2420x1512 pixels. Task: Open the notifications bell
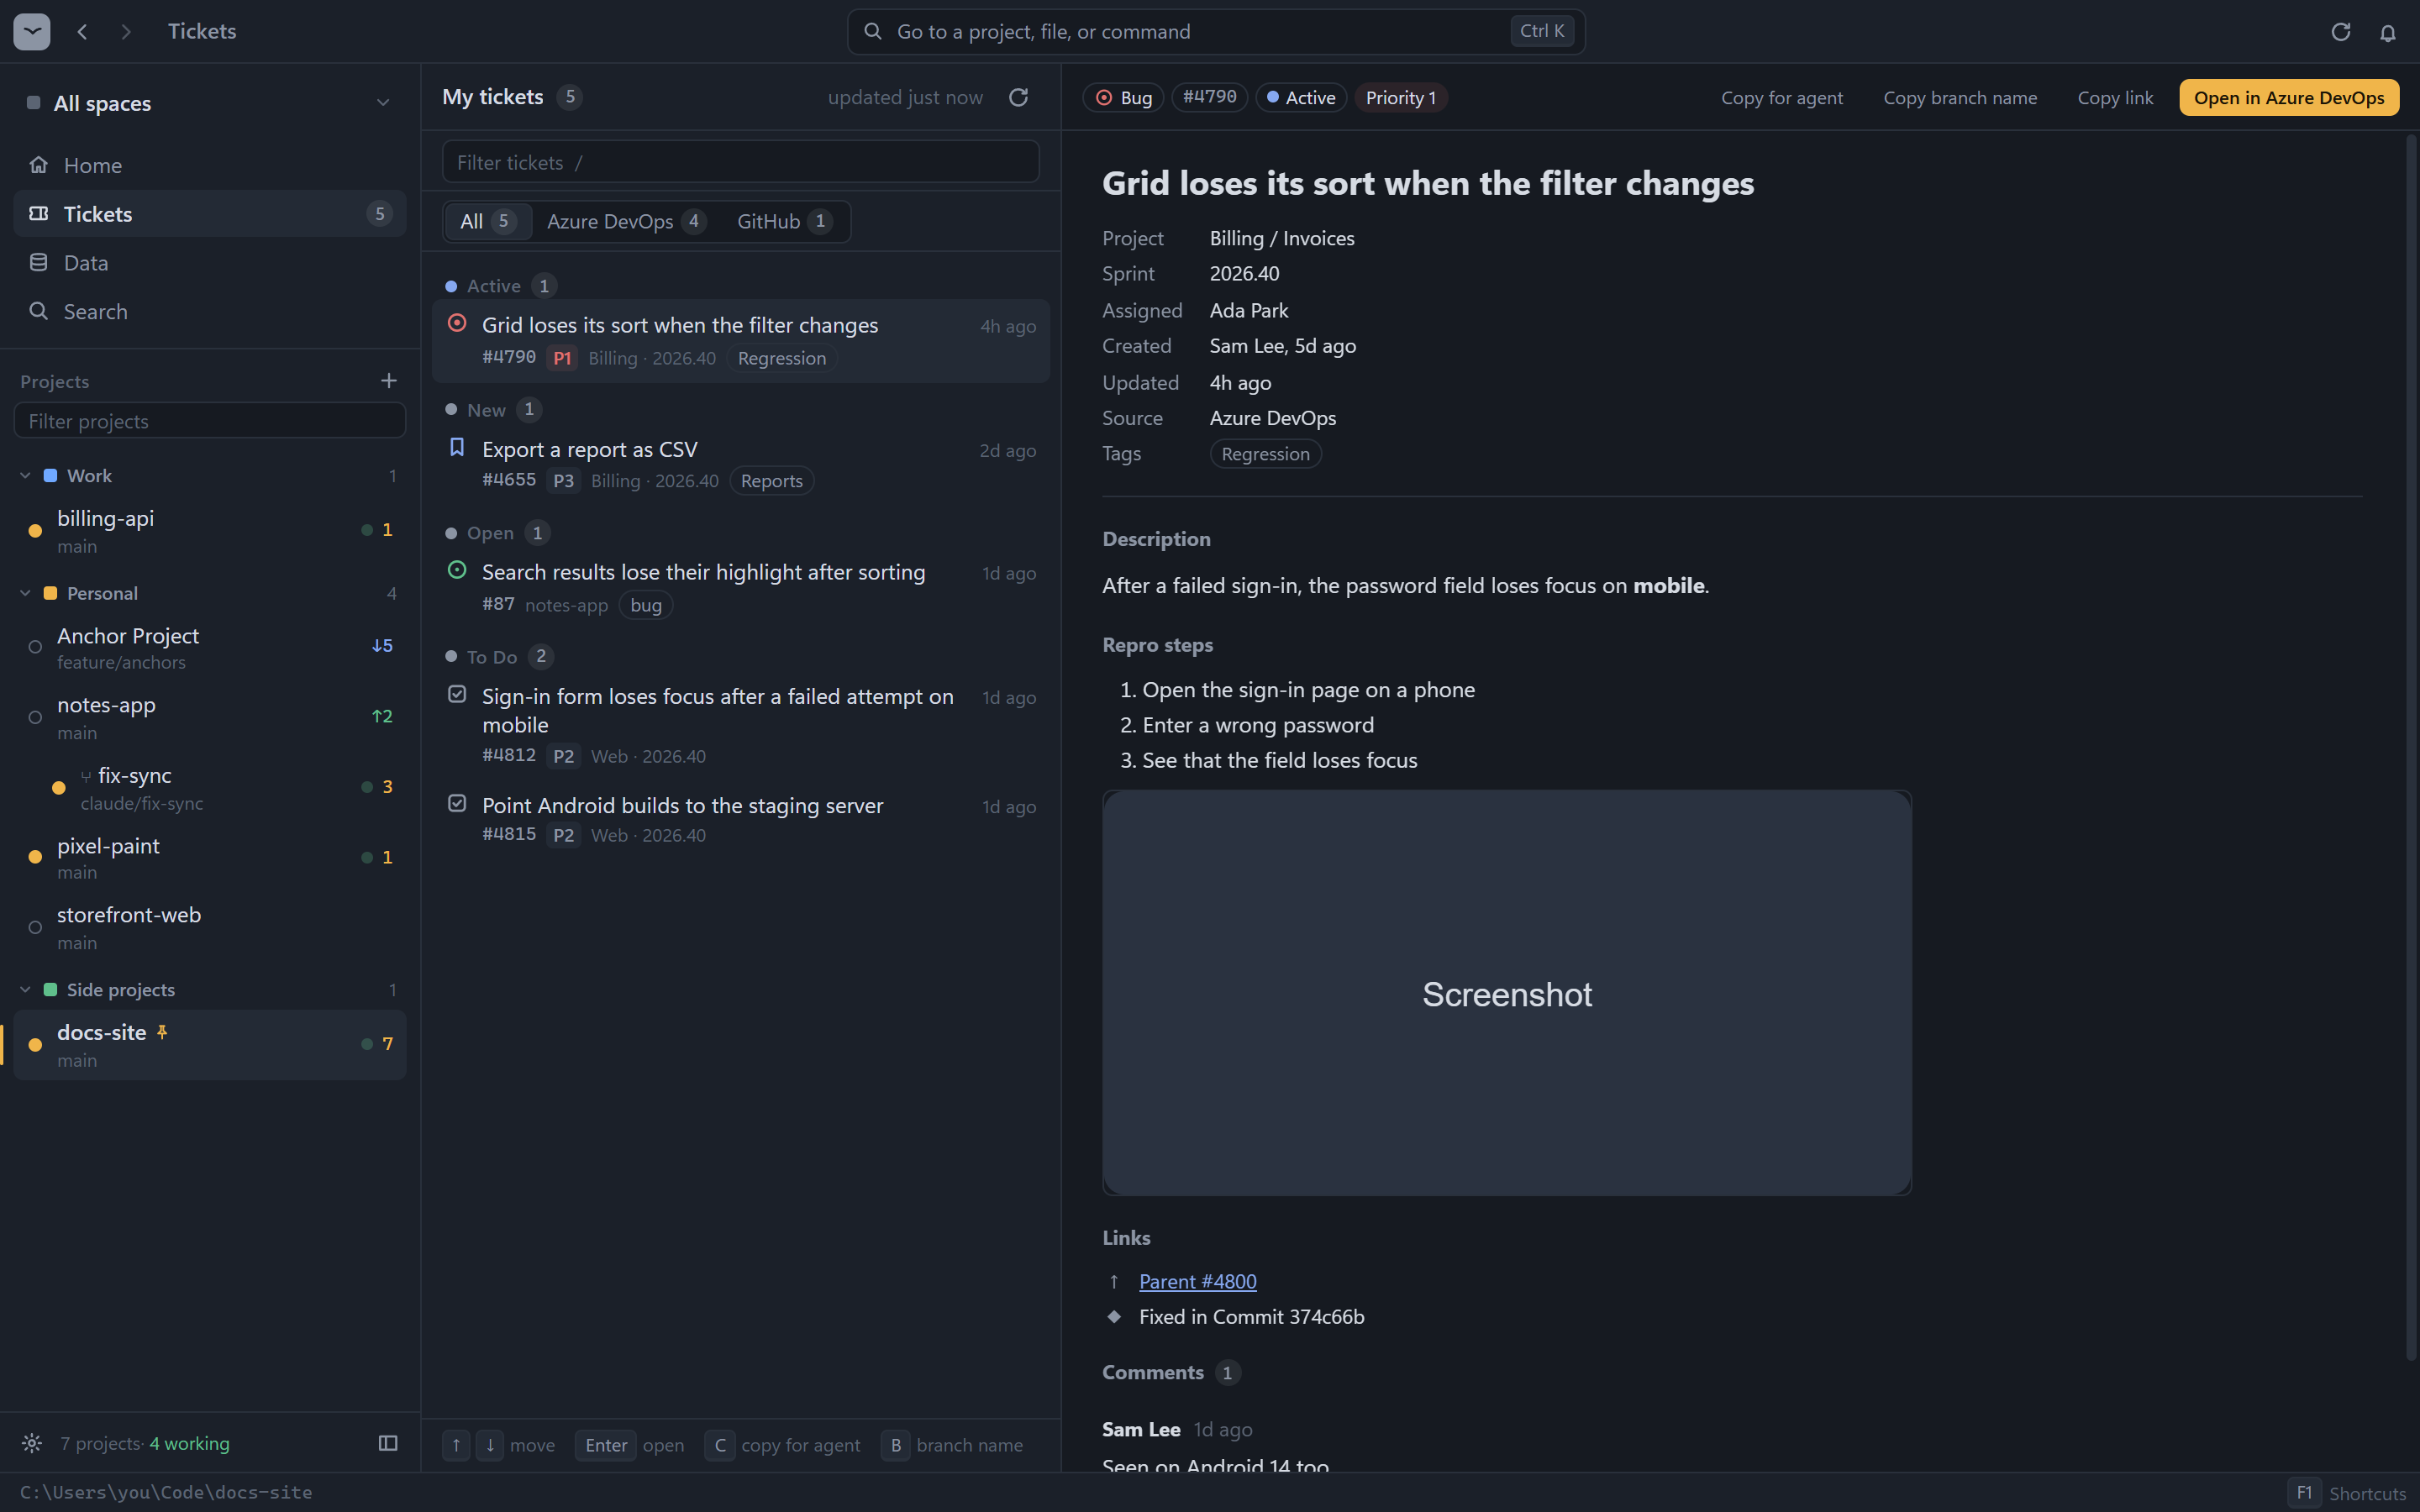[x=2388, y=32]
